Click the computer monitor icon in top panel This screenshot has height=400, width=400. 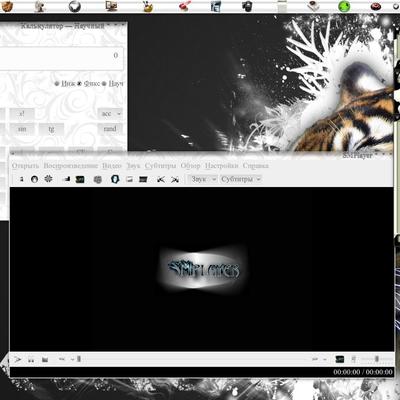(111, 6)
